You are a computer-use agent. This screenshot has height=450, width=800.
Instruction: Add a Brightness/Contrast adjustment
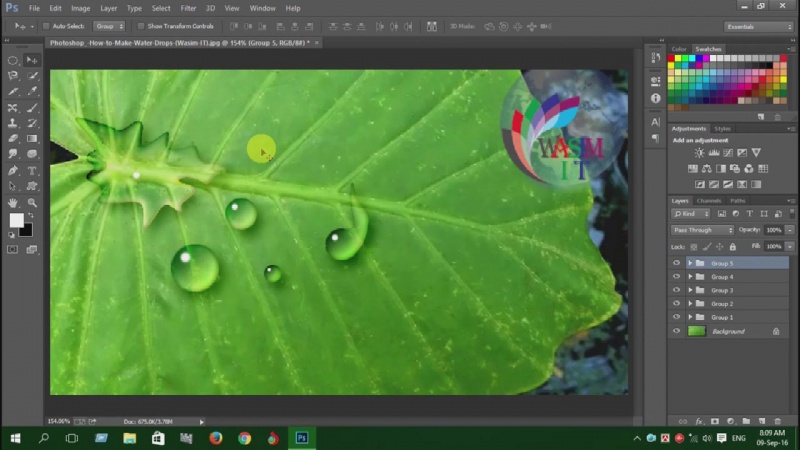(699, 153)
